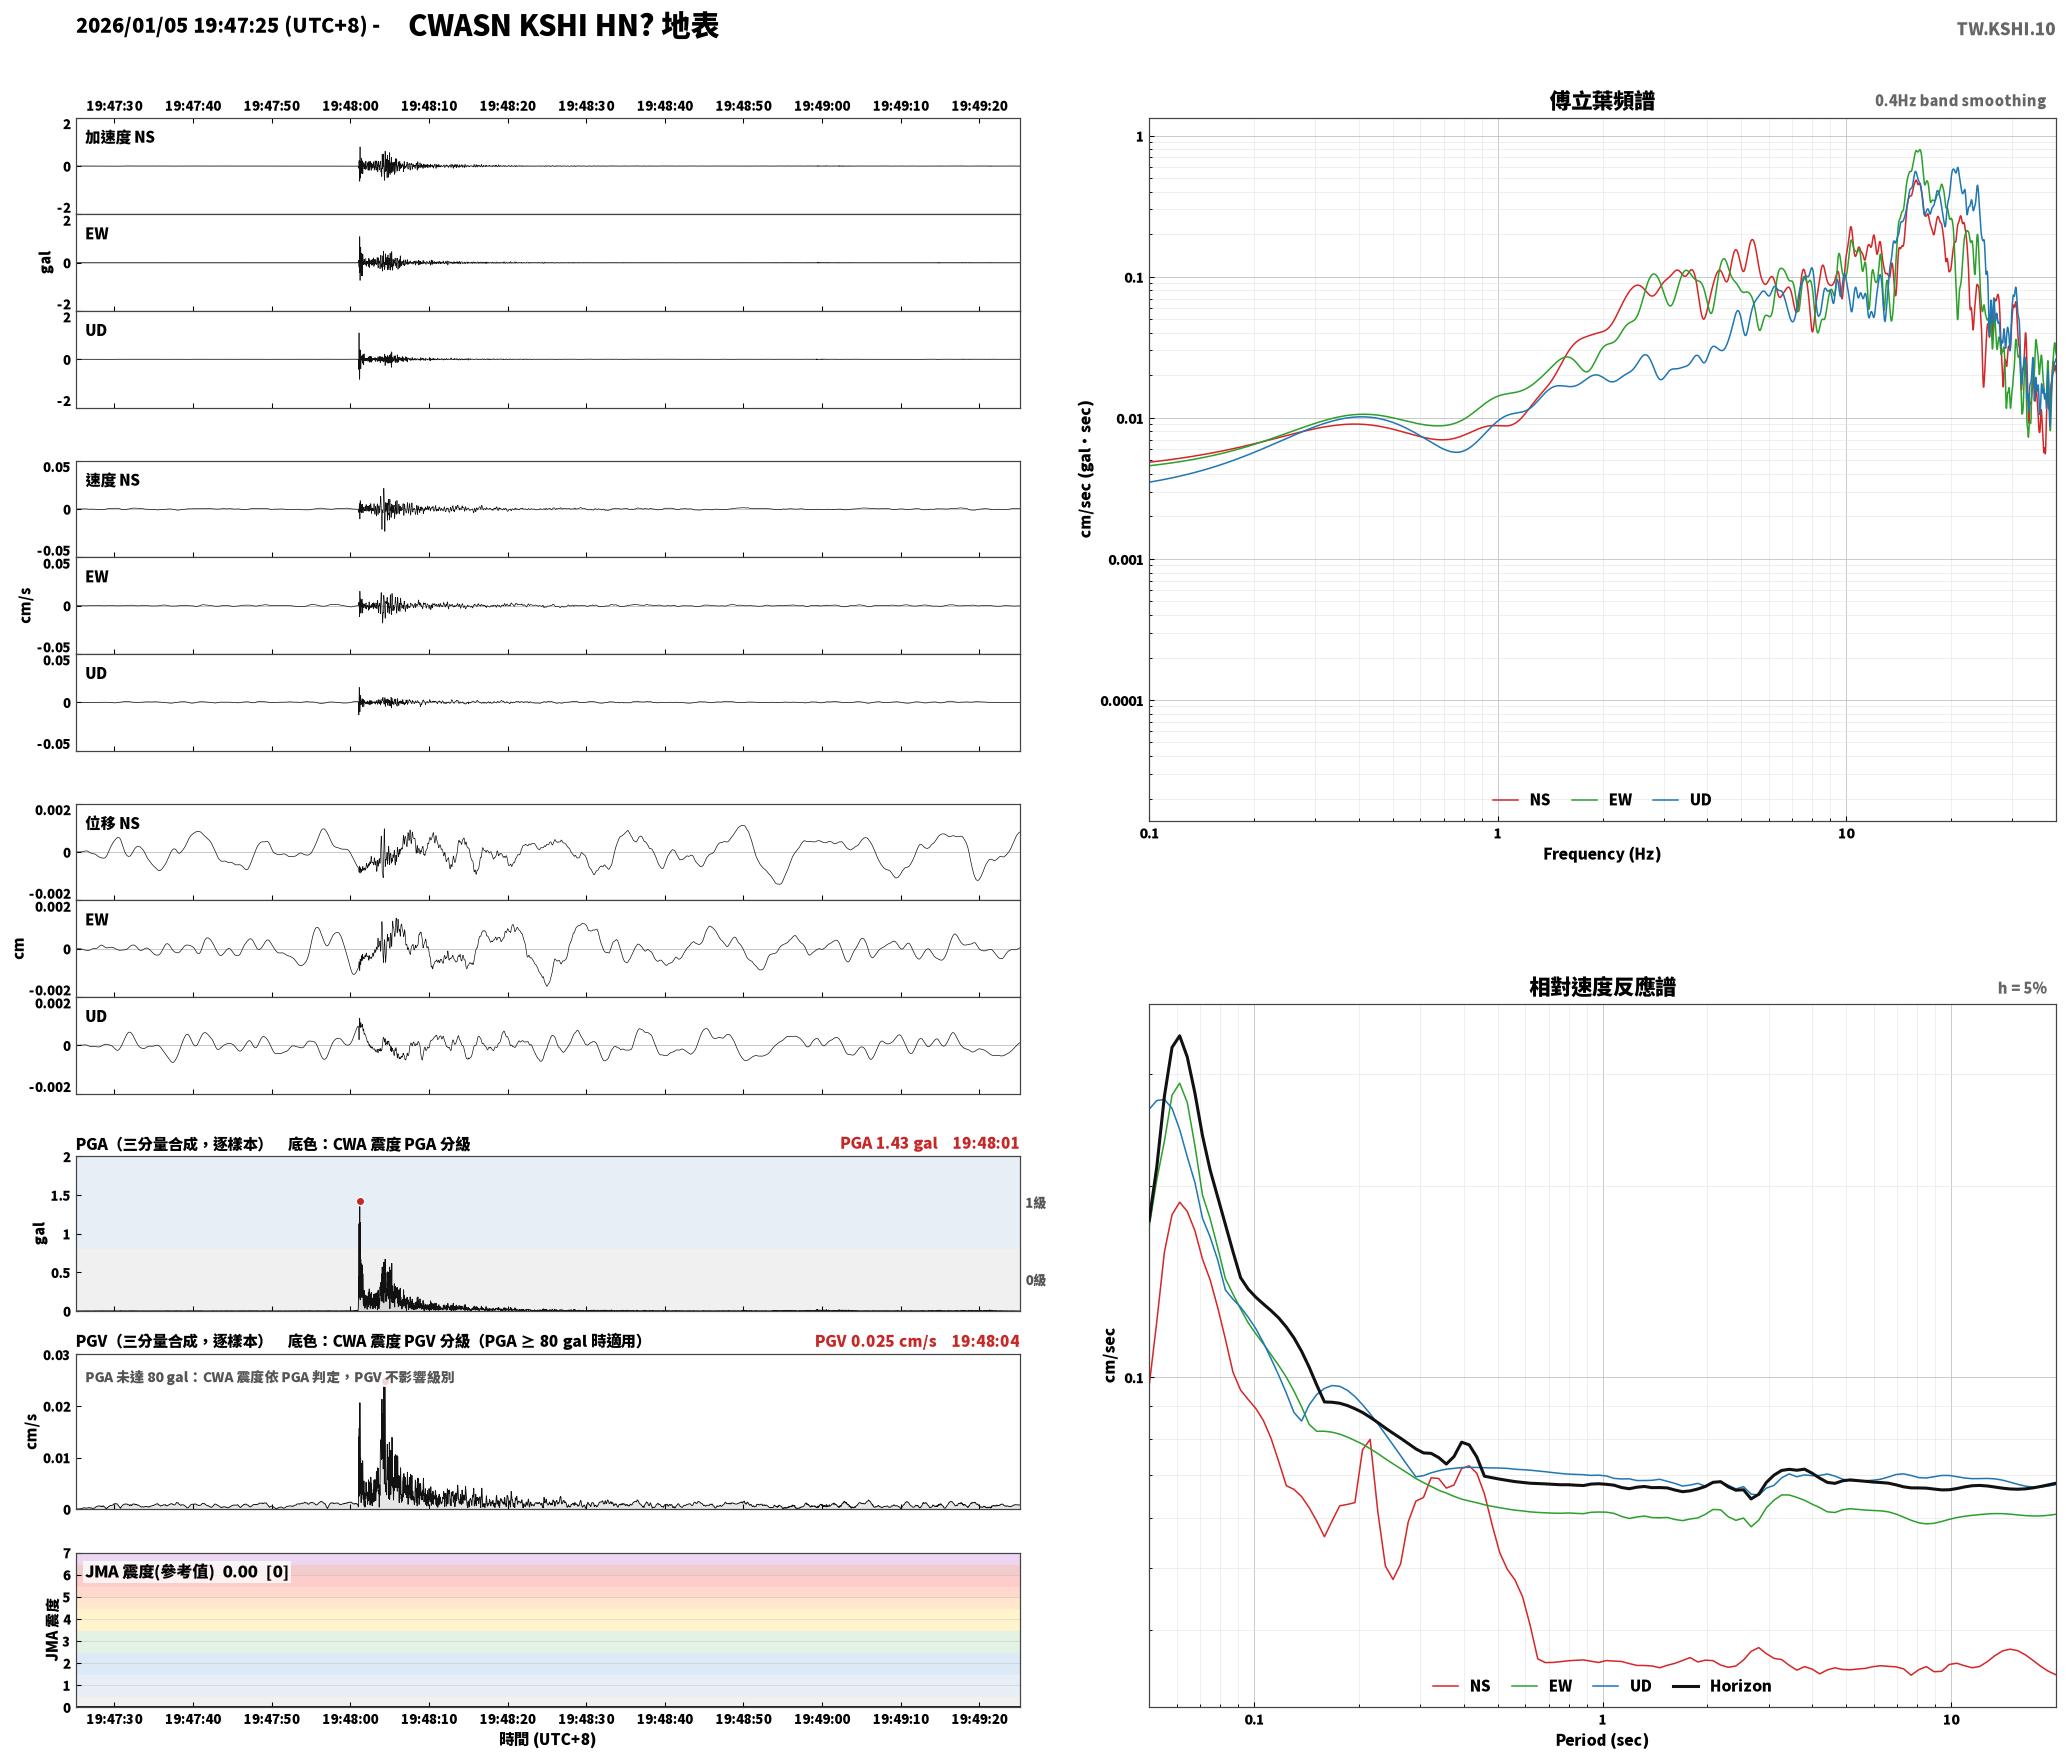
Task: Click the EW legend entry in Fourier spectrum
Action: (1602, 799)
